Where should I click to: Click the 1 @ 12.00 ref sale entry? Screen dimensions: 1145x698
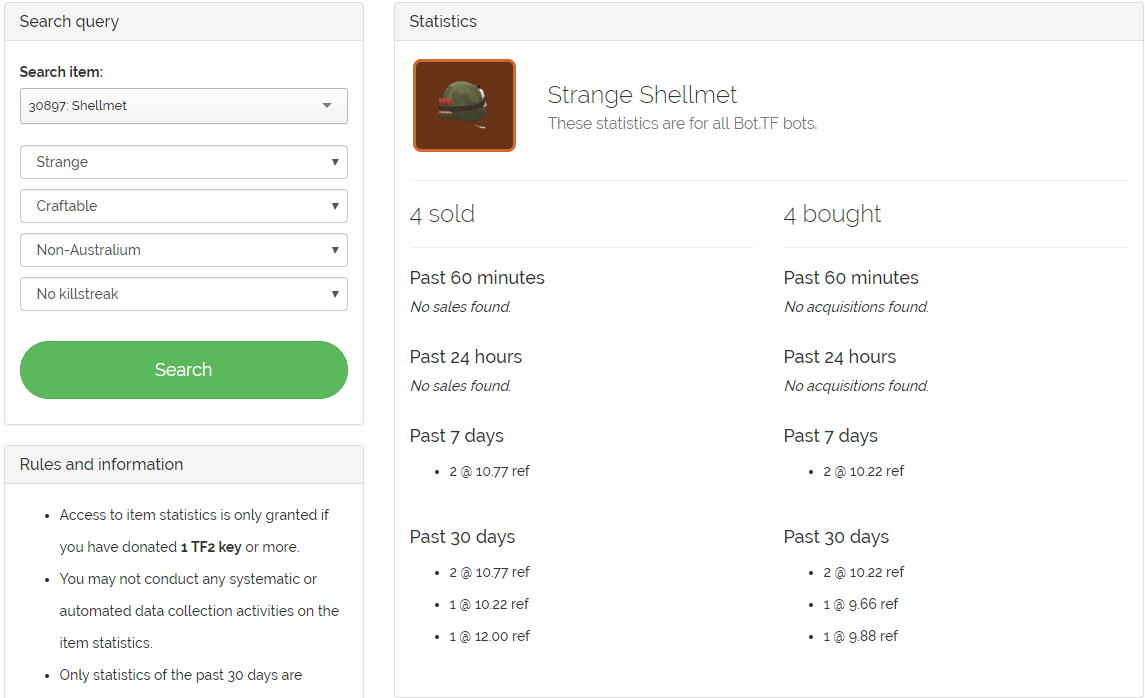click(x=489, y=636)
